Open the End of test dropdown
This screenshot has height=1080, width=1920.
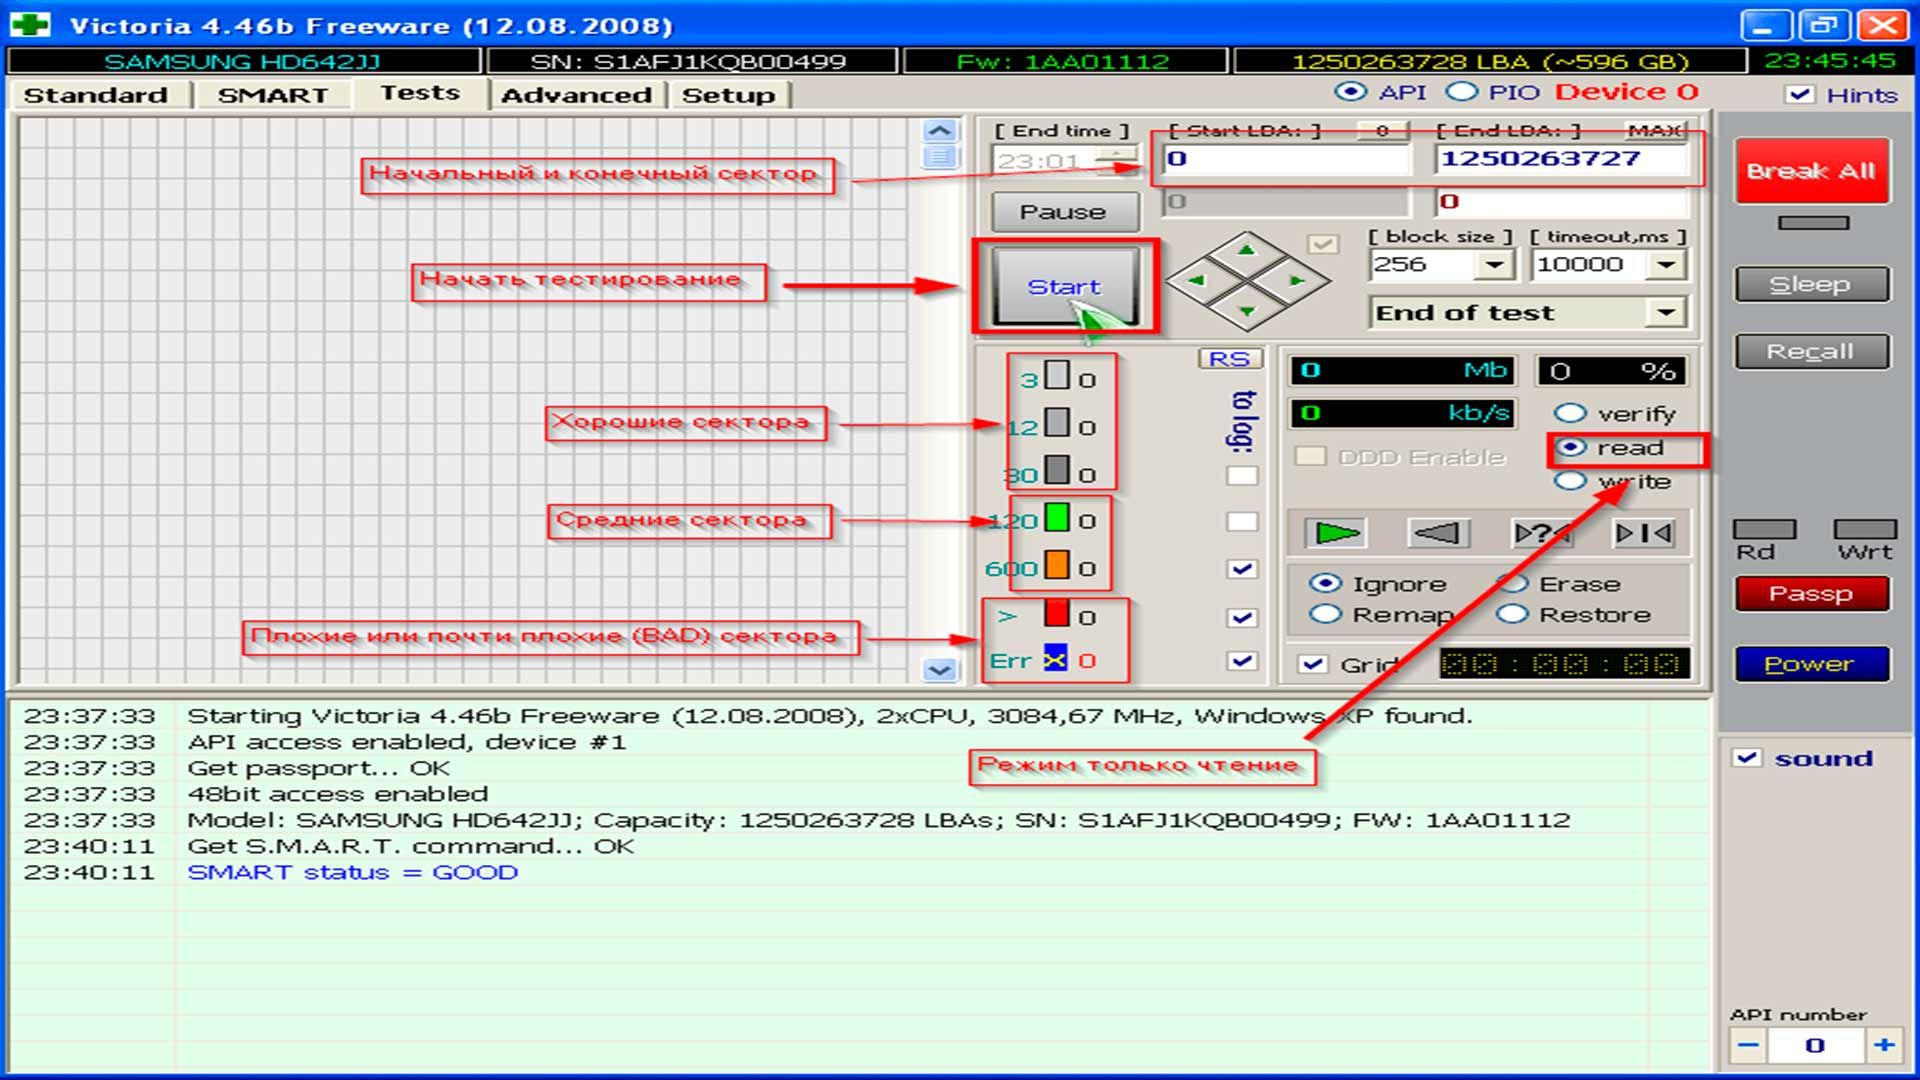coord(1665,313)
